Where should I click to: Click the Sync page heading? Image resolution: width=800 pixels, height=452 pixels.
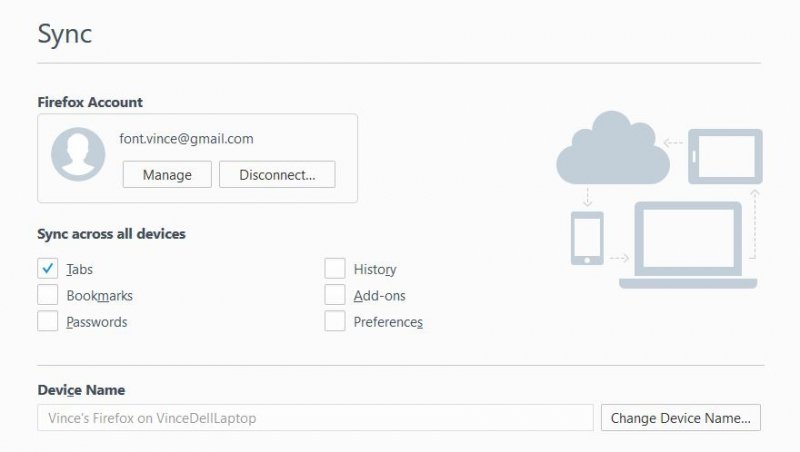pos(65,35)
